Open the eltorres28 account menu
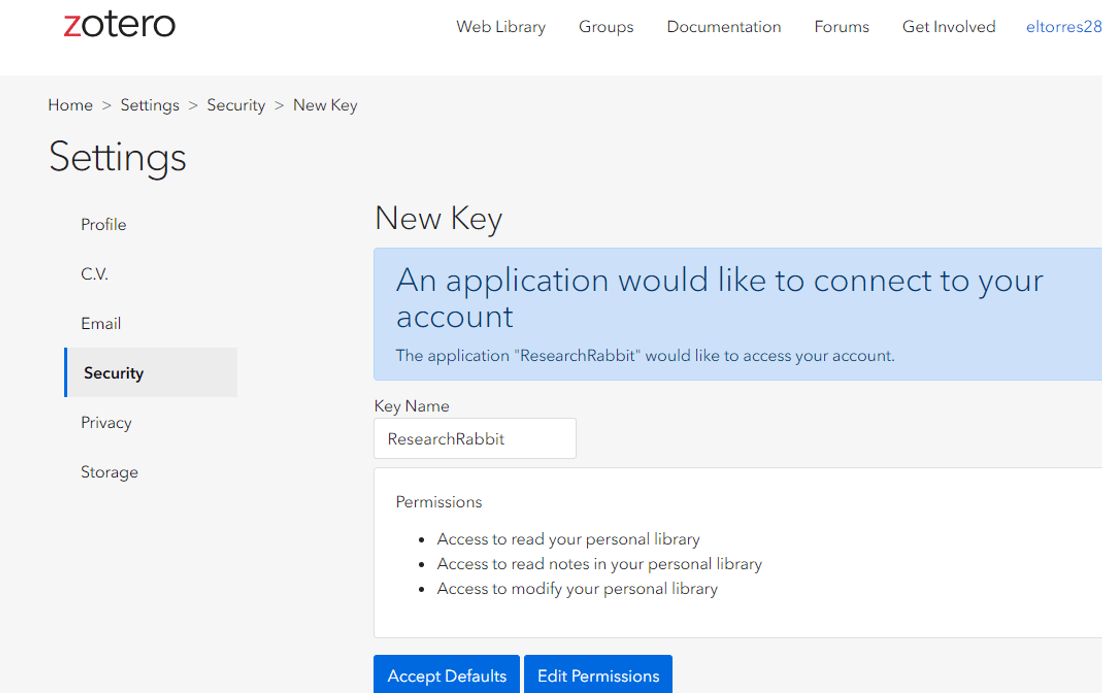Image resolution: width=1102 pixels, height=693 pixels. (x=1063, y=27)
